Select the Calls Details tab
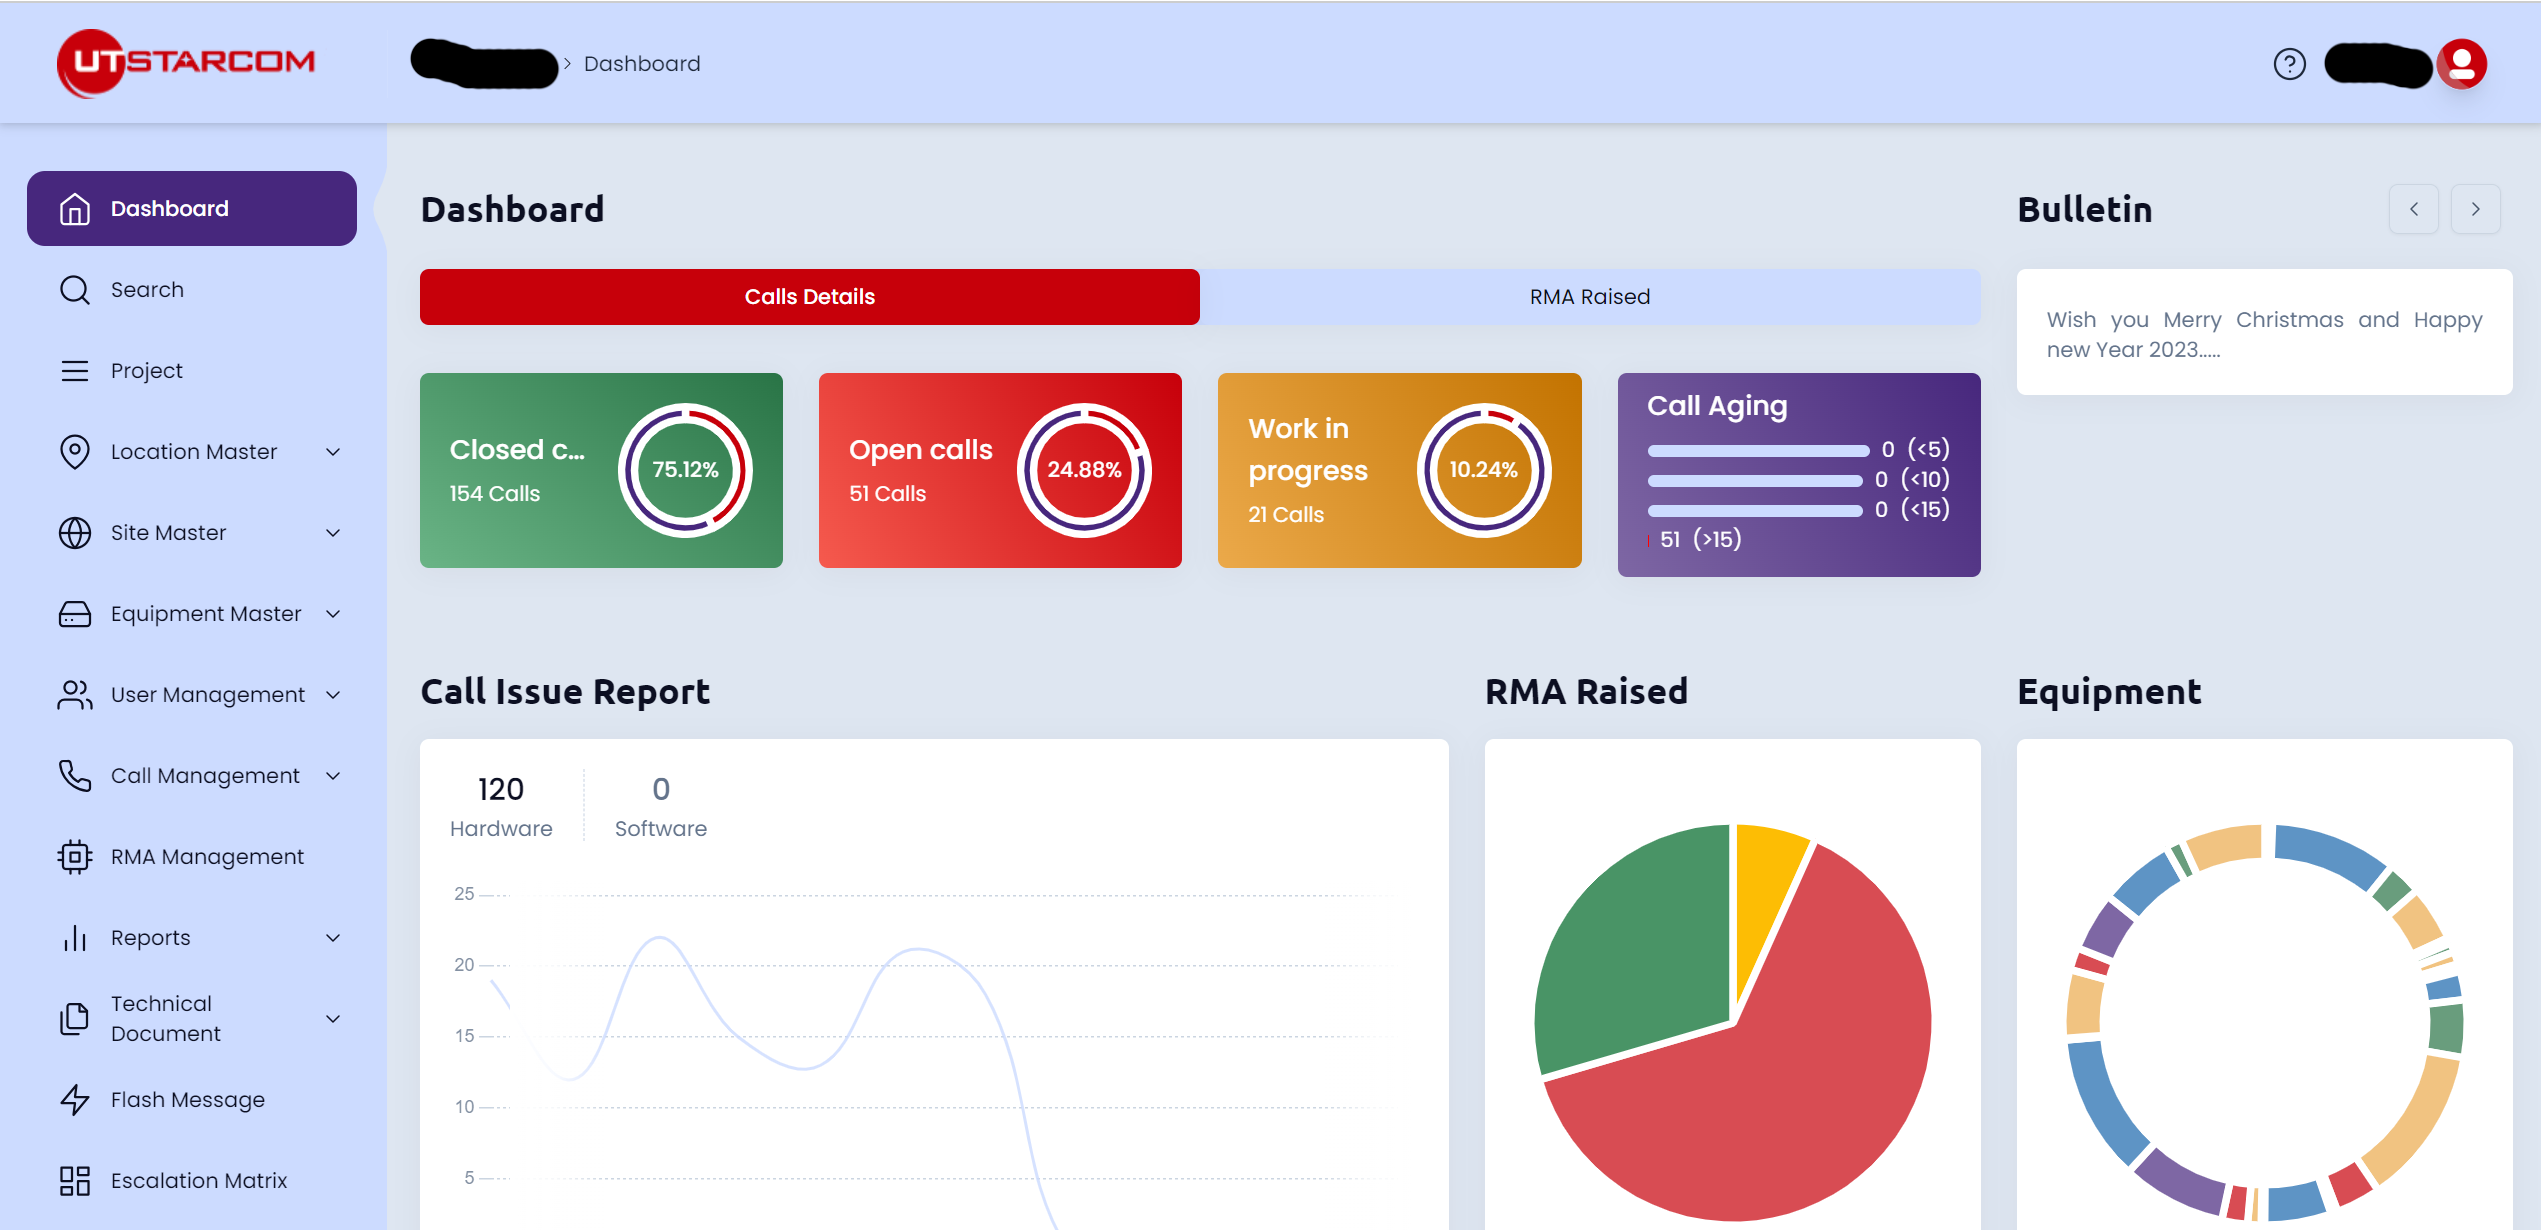Viewport: 2541px width, 1230px height. (809, 297)
